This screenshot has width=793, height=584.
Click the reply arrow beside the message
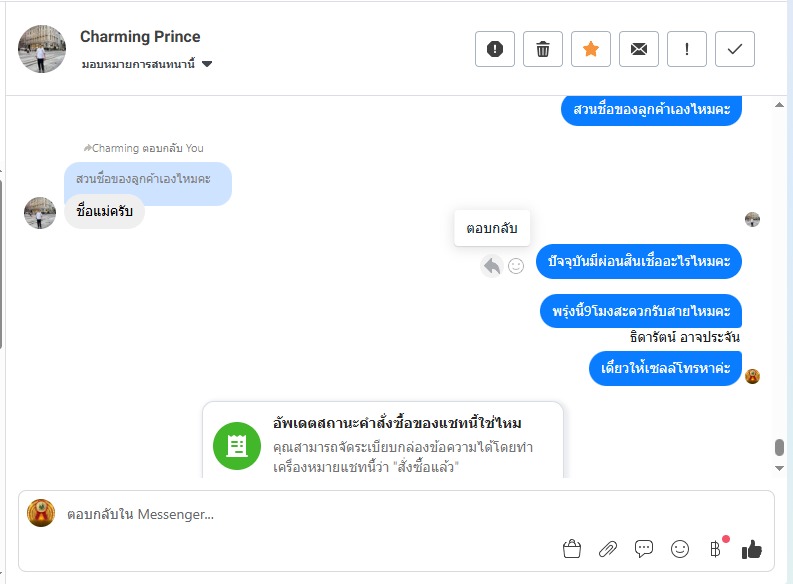tap(491, 266)
